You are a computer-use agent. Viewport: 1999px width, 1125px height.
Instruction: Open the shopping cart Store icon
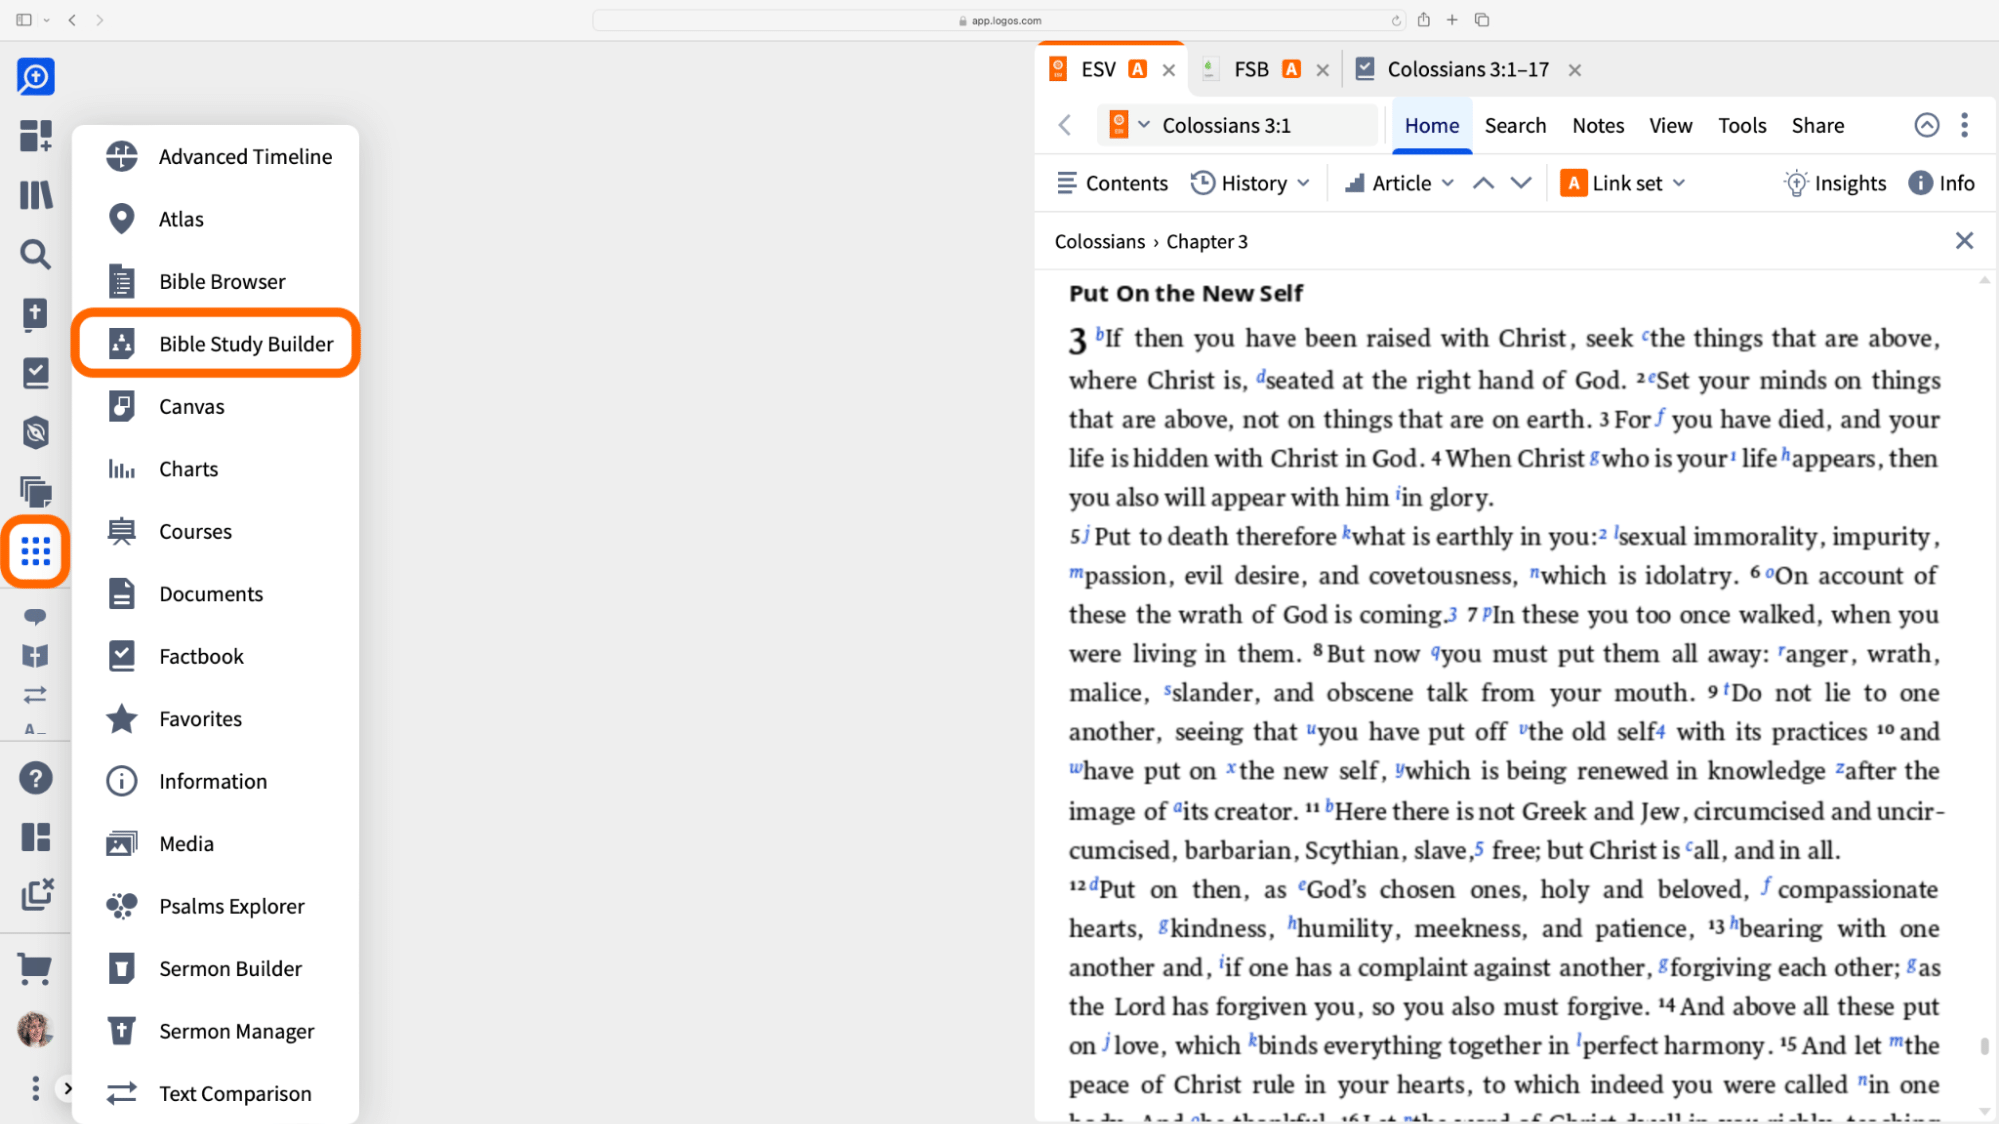coord(35,968)
